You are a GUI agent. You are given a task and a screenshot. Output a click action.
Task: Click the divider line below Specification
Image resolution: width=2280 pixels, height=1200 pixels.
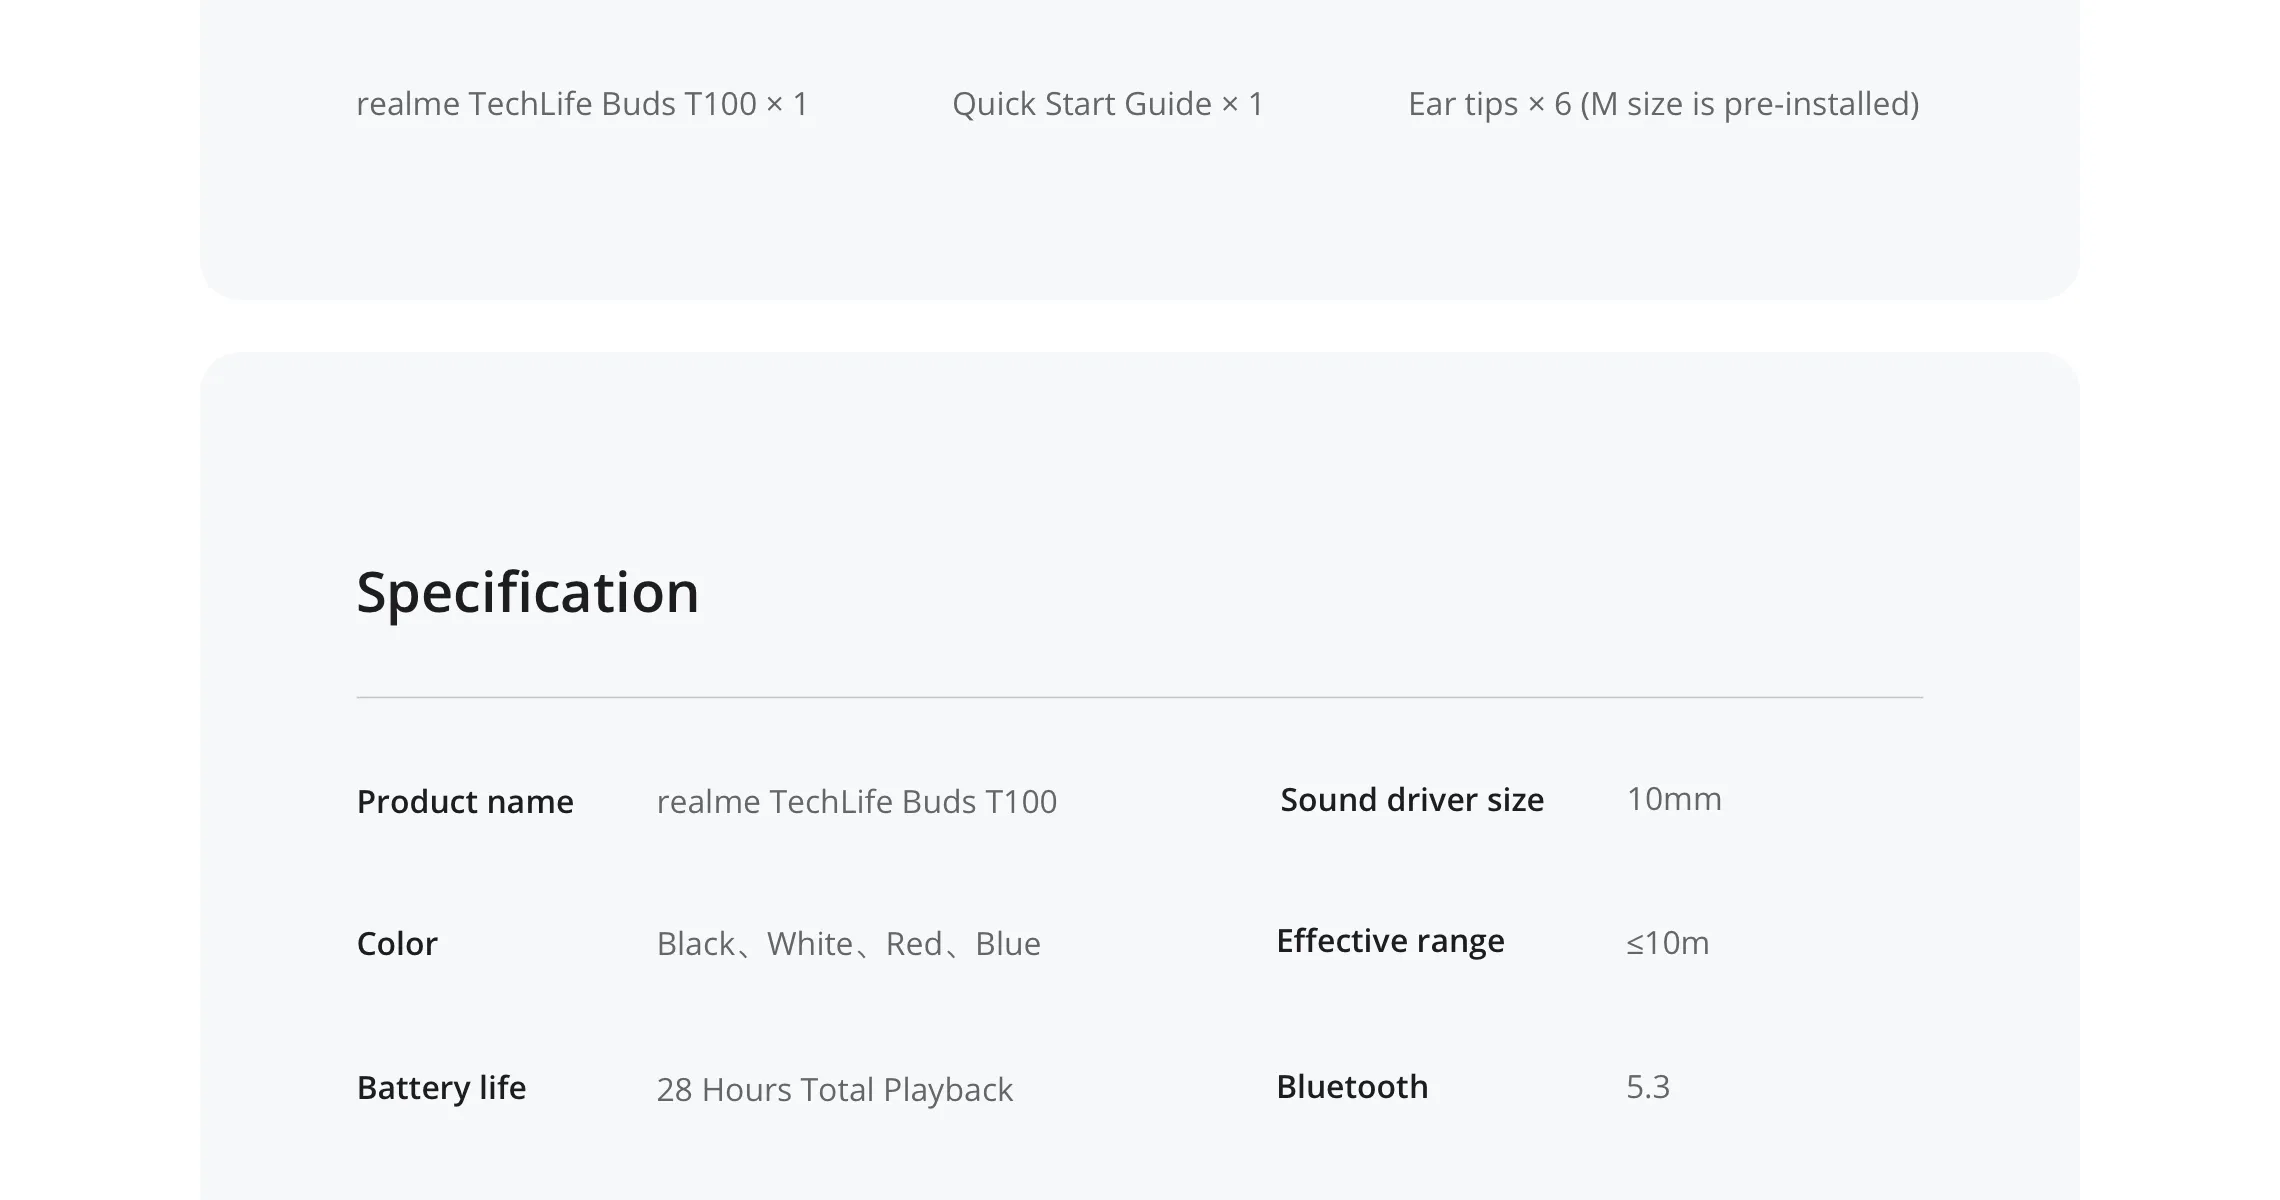coord(1140,697)
